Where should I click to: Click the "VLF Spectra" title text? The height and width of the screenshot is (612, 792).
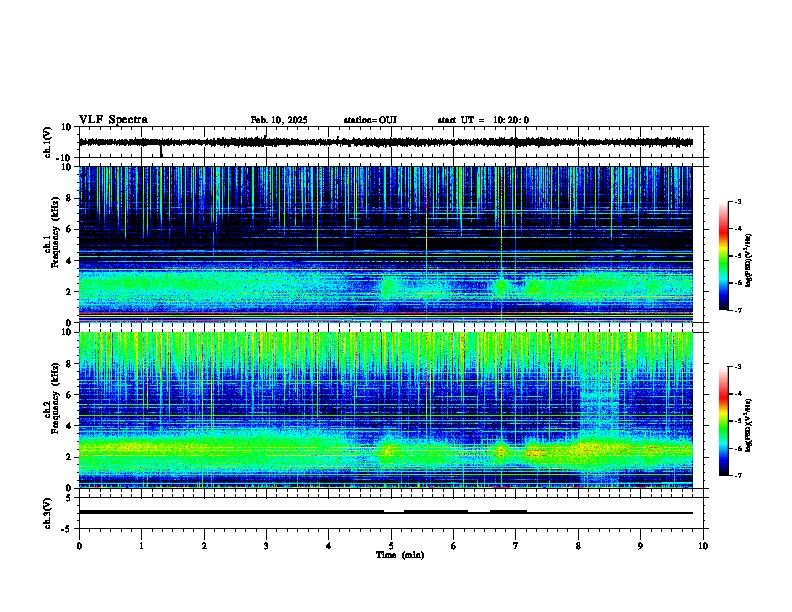(113, 120)
